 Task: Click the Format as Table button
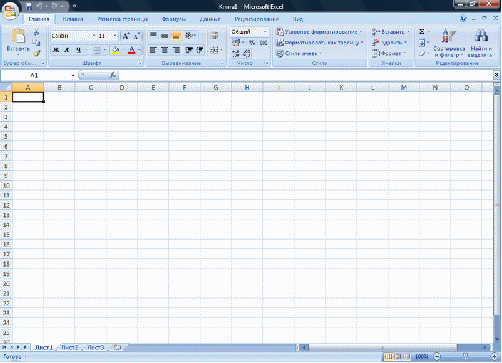(x=319, y=43)
